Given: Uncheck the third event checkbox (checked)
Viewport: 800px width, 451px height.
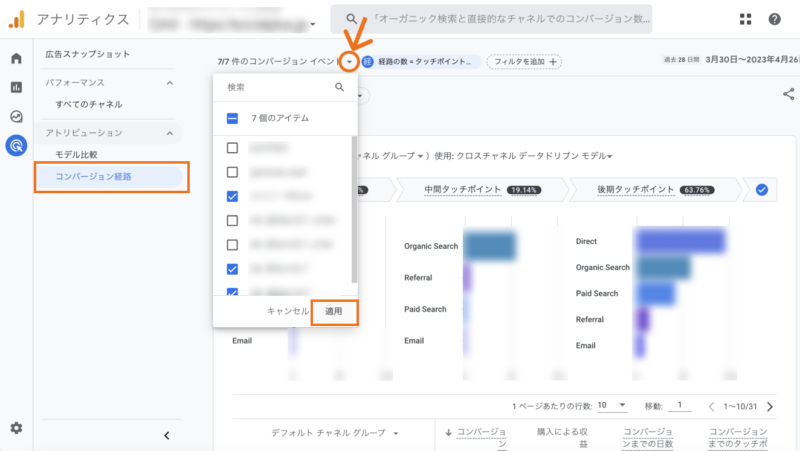Looking at the screenshot, I should tap(232, 196).
